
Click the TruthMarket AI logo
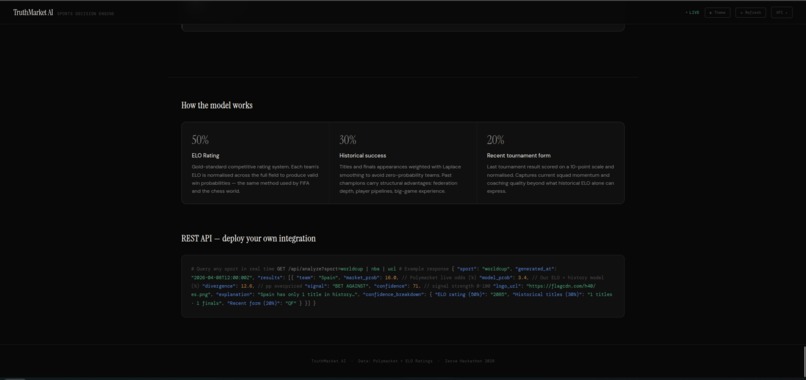click(x=33, y=12)
